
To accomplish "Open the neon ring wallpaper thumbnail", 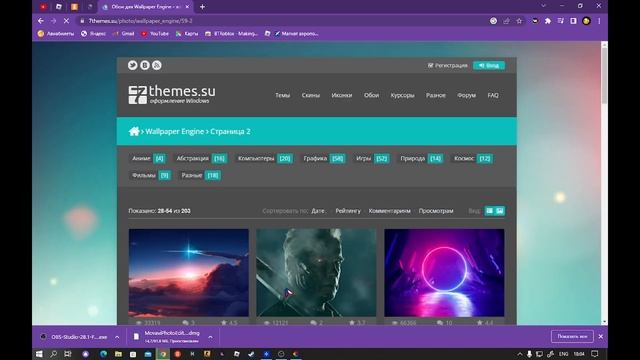I will (x=444, y=273).
